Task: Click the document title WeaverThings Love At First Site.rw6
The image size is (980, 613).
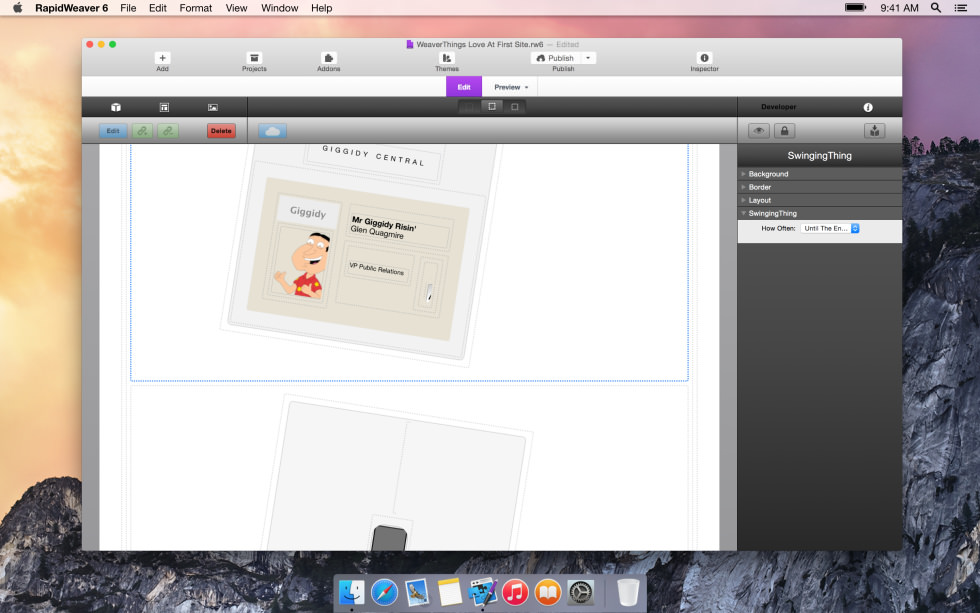Action: pos(480,44)
